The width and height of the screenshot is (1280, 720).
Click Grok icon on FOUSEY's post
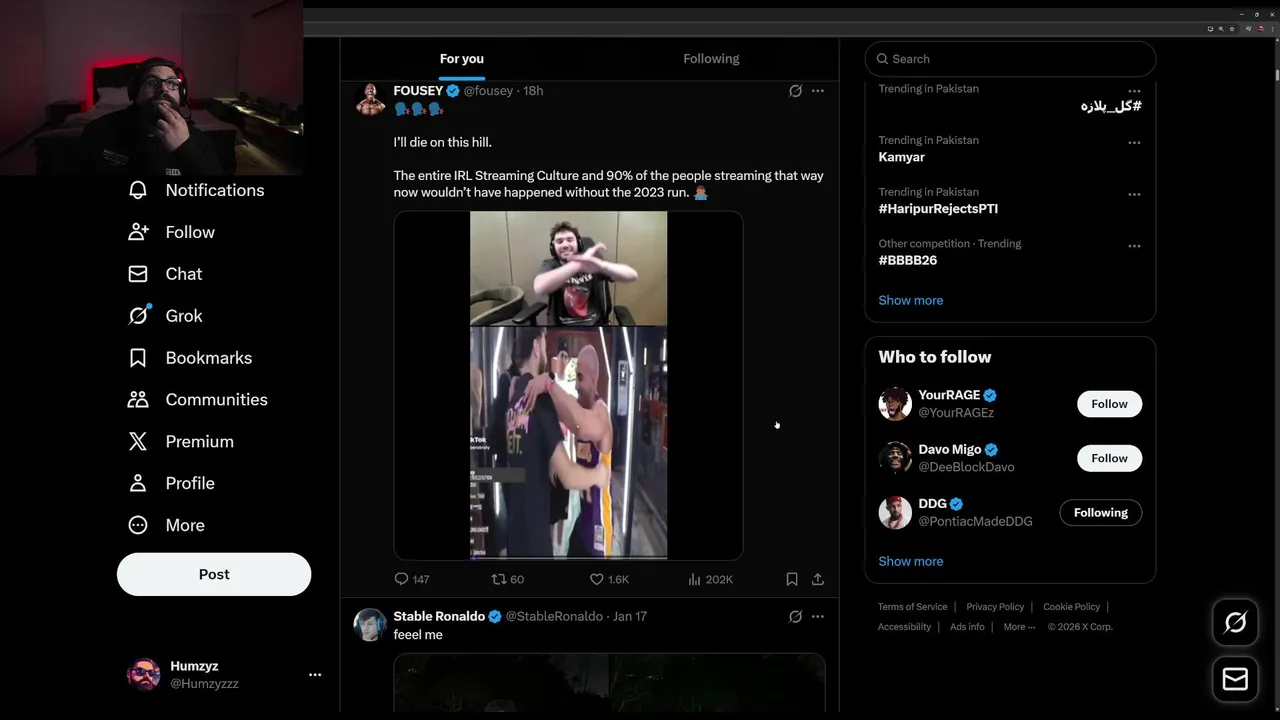coord(795,91)
